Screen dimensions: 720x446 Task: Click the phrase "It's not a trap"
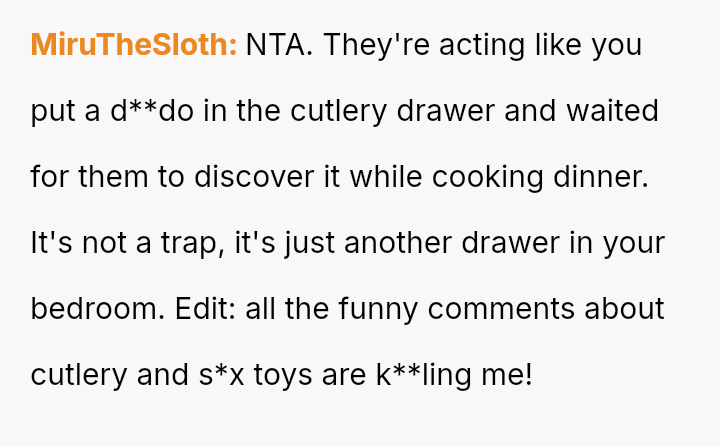(127, 243)
